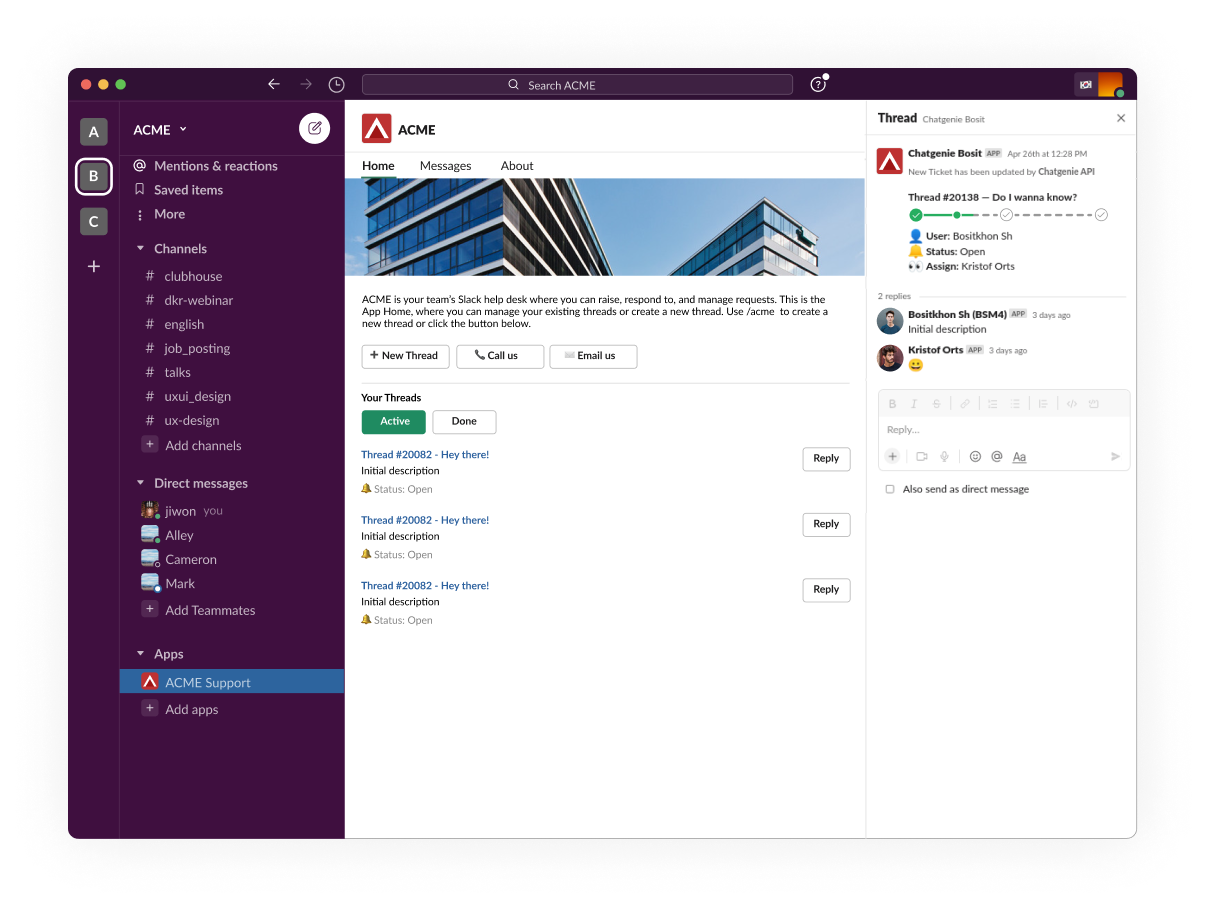Toggle formatting toolbar with Aa icon
This screenshot has width=1206, height=907.
1019,456
